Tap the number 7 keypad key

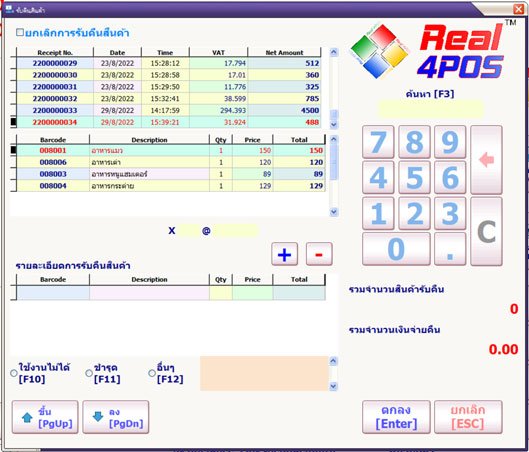point(378,142)
